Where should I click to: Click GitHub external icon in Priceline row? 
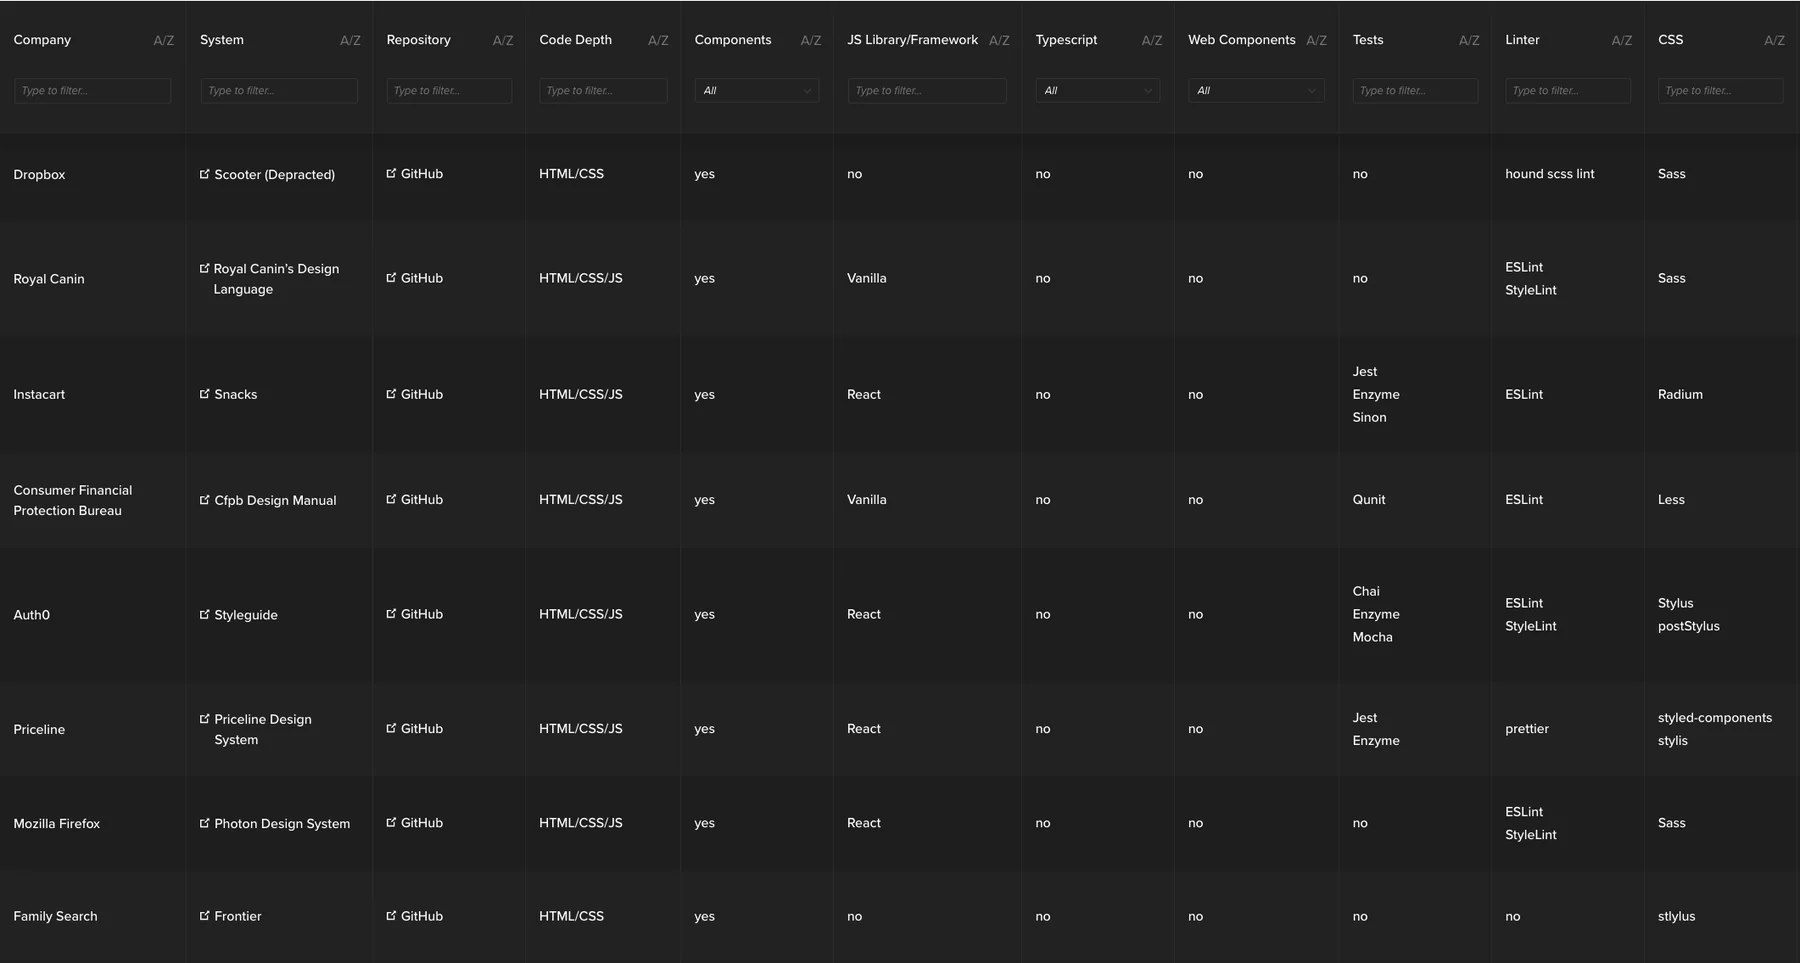coord(391,728)
